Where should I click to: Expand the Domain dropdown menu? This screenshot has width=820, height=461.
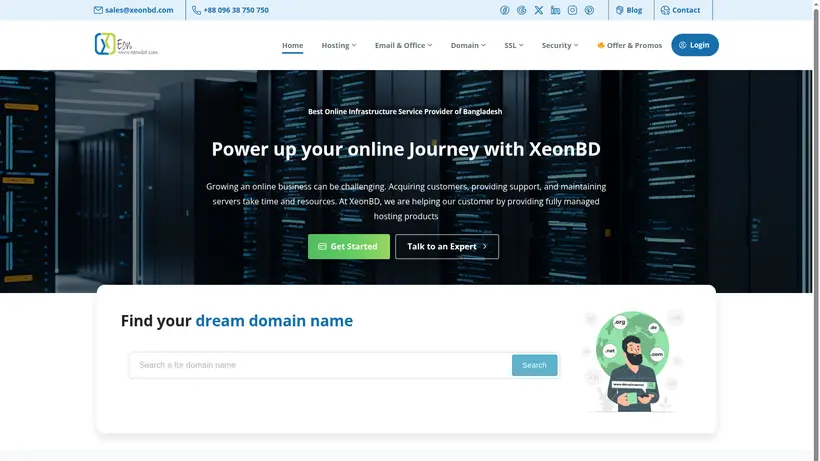[468, 45]
